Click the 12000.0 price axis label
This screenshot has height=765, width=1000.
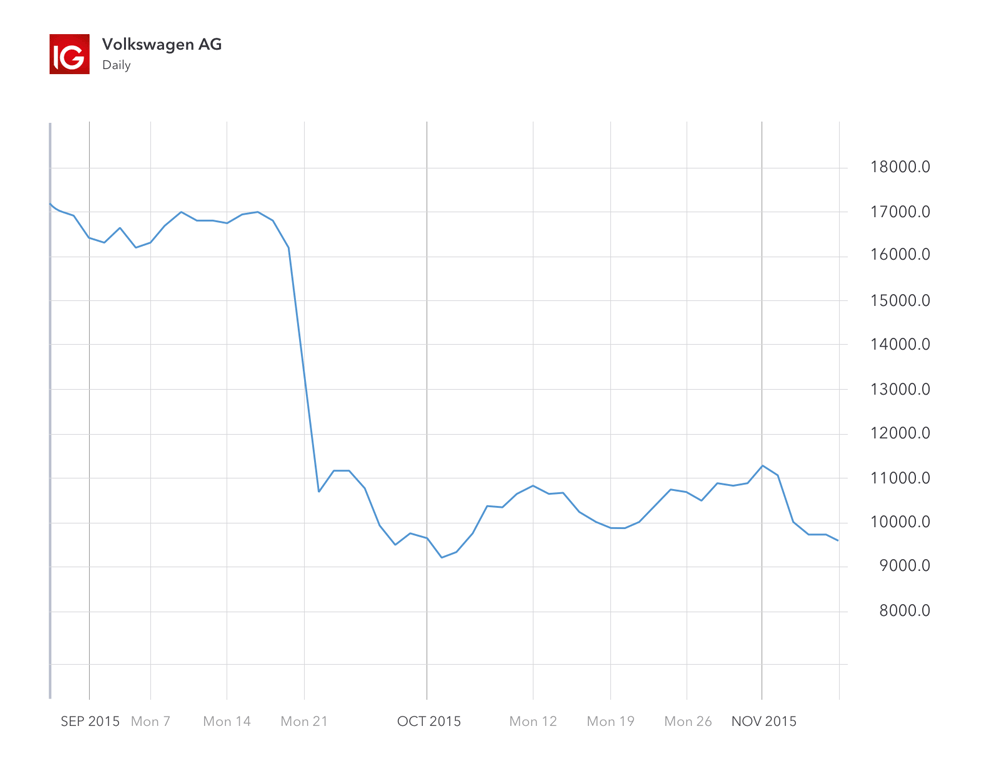click(901, 433)
